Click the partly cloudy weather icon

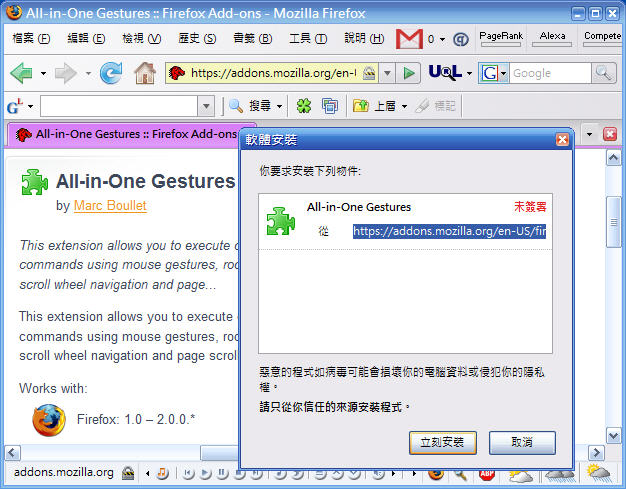(520, 475)
